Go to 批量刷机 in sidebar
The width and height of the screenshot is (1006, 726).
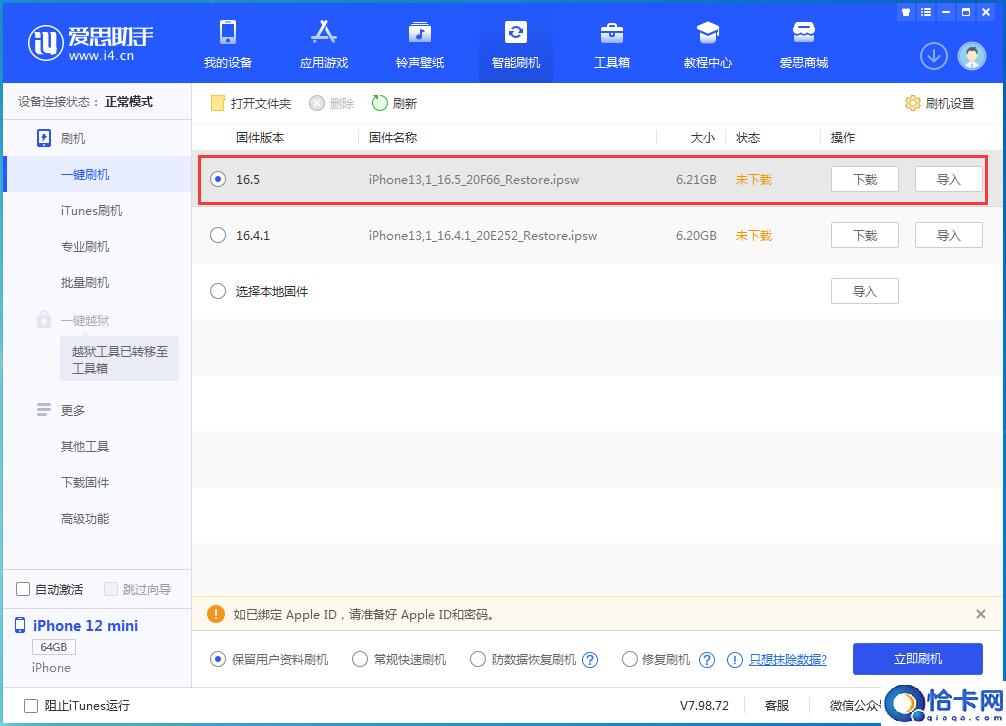85,282
